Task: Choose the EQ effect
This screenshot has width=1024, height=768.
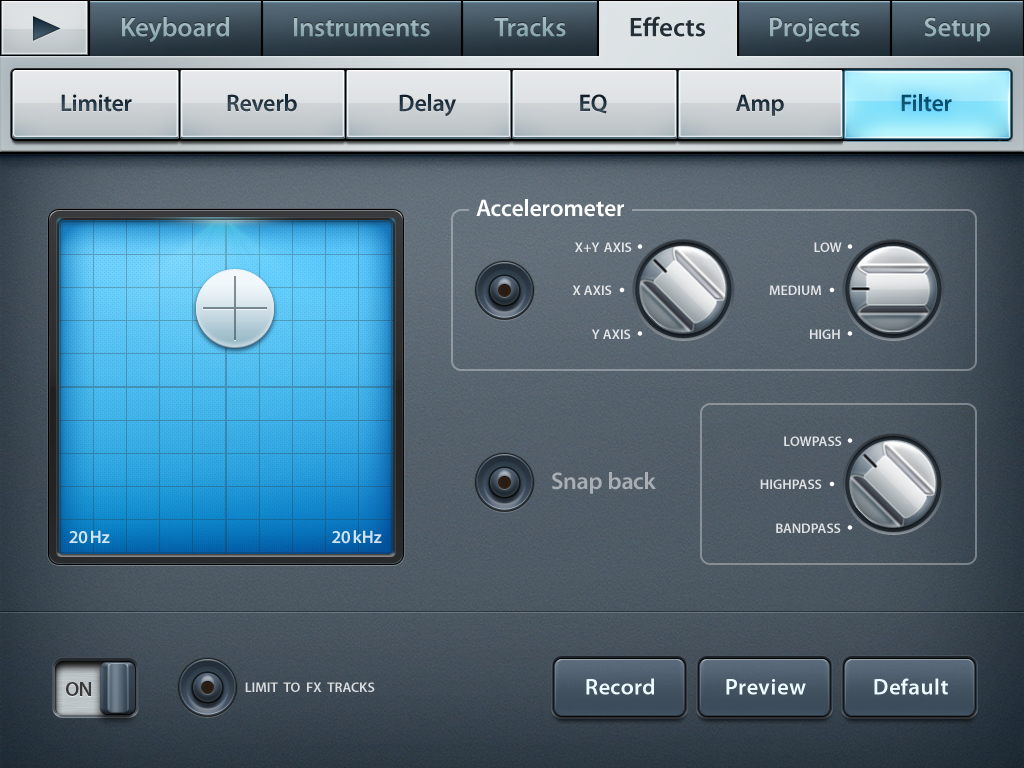Action: 593,103
